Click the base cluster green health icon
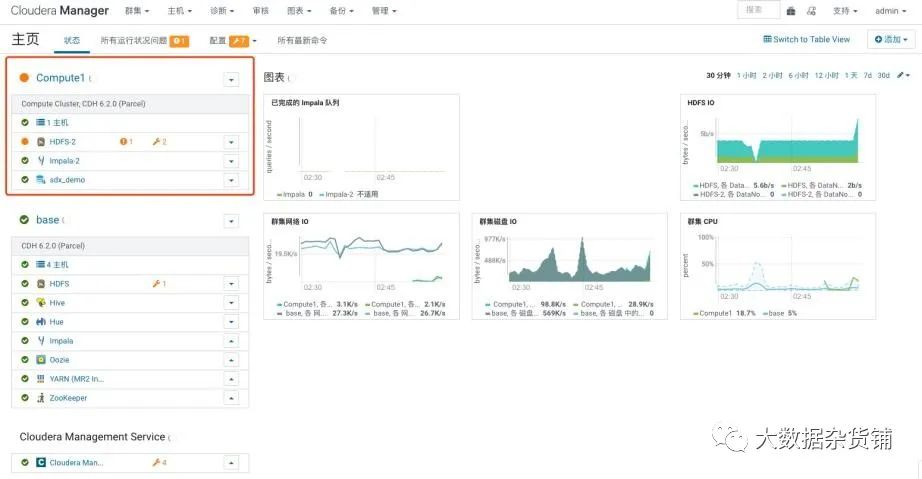 click(24, 220)
